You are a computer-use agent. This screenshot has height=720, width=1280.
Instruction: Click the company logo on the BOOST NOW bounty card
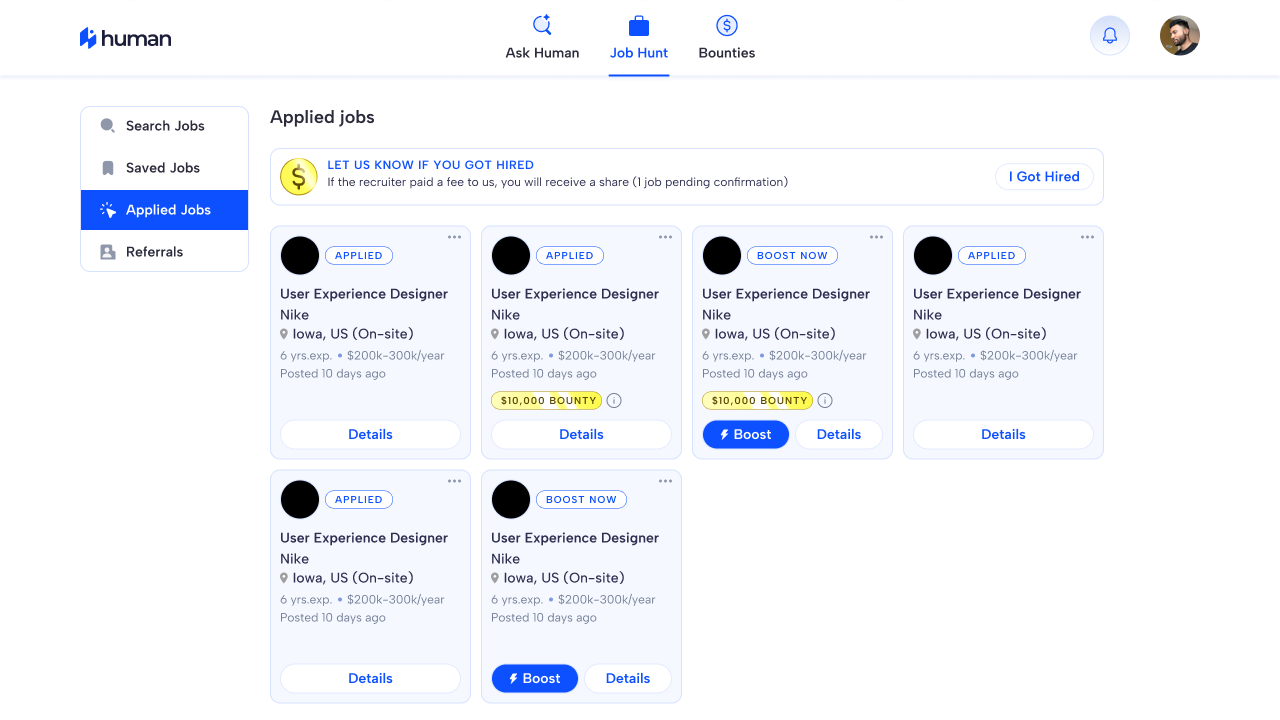tap(722, 256)
